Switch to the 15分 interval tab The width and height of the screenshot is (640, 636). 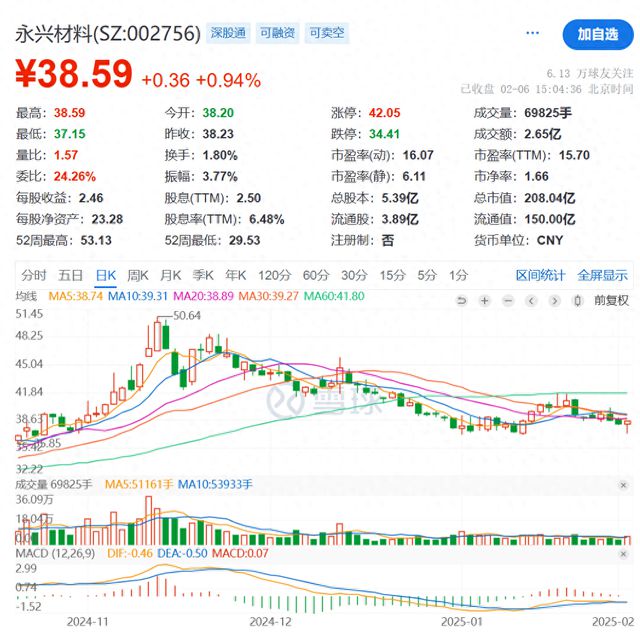[392, 276]
